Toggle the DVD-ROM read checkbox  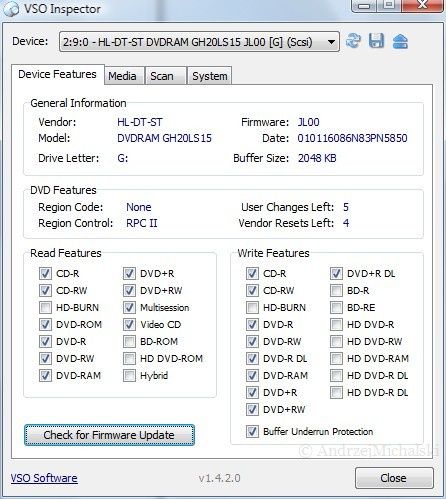[45, 324]
